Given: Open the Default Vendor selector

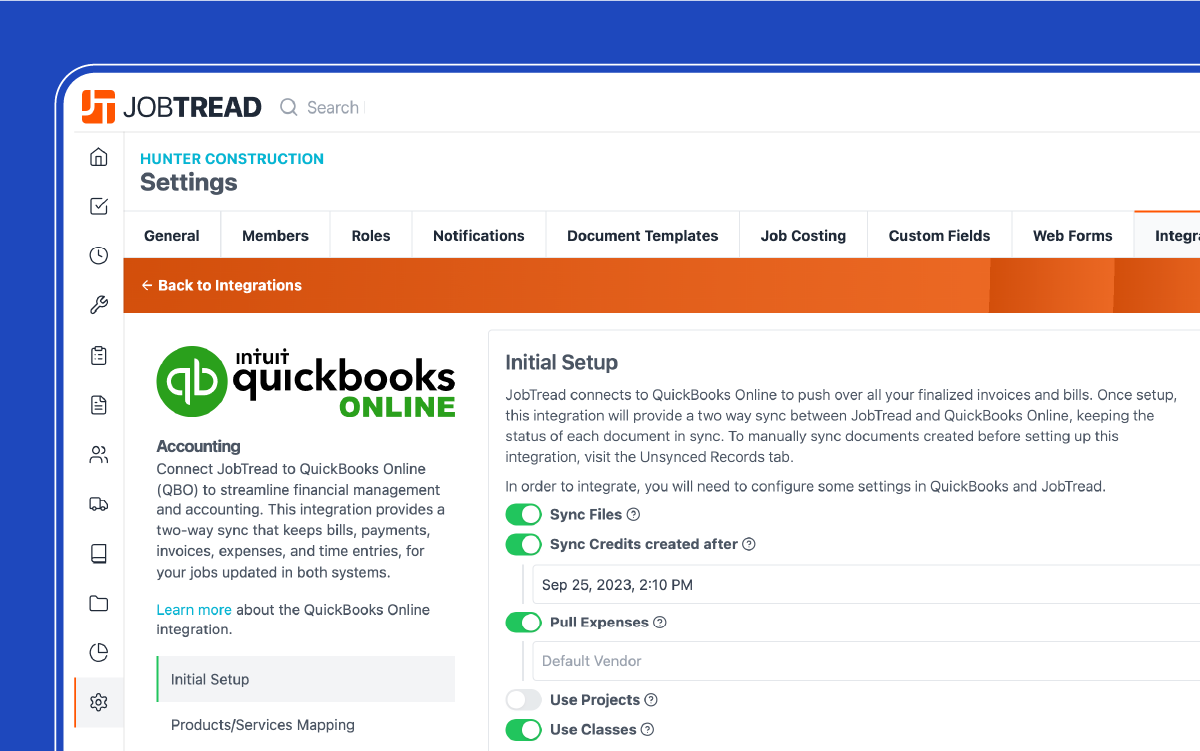Looking at the screenshot, I should tap(700, 661).
